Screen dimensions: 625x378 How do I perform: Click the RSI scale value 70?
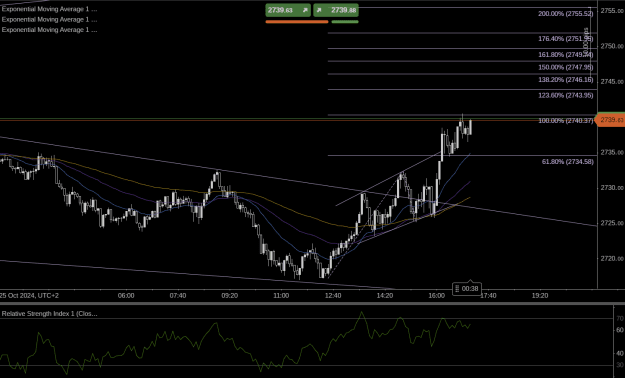click(620, 318)
